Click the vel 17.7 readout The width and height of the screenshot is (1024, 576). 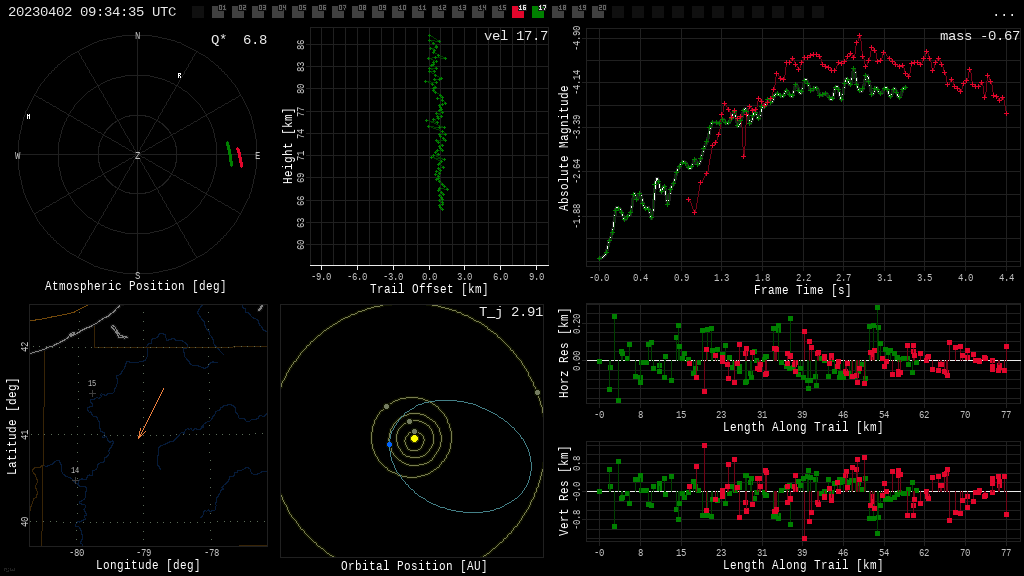(x=516, y=36)
